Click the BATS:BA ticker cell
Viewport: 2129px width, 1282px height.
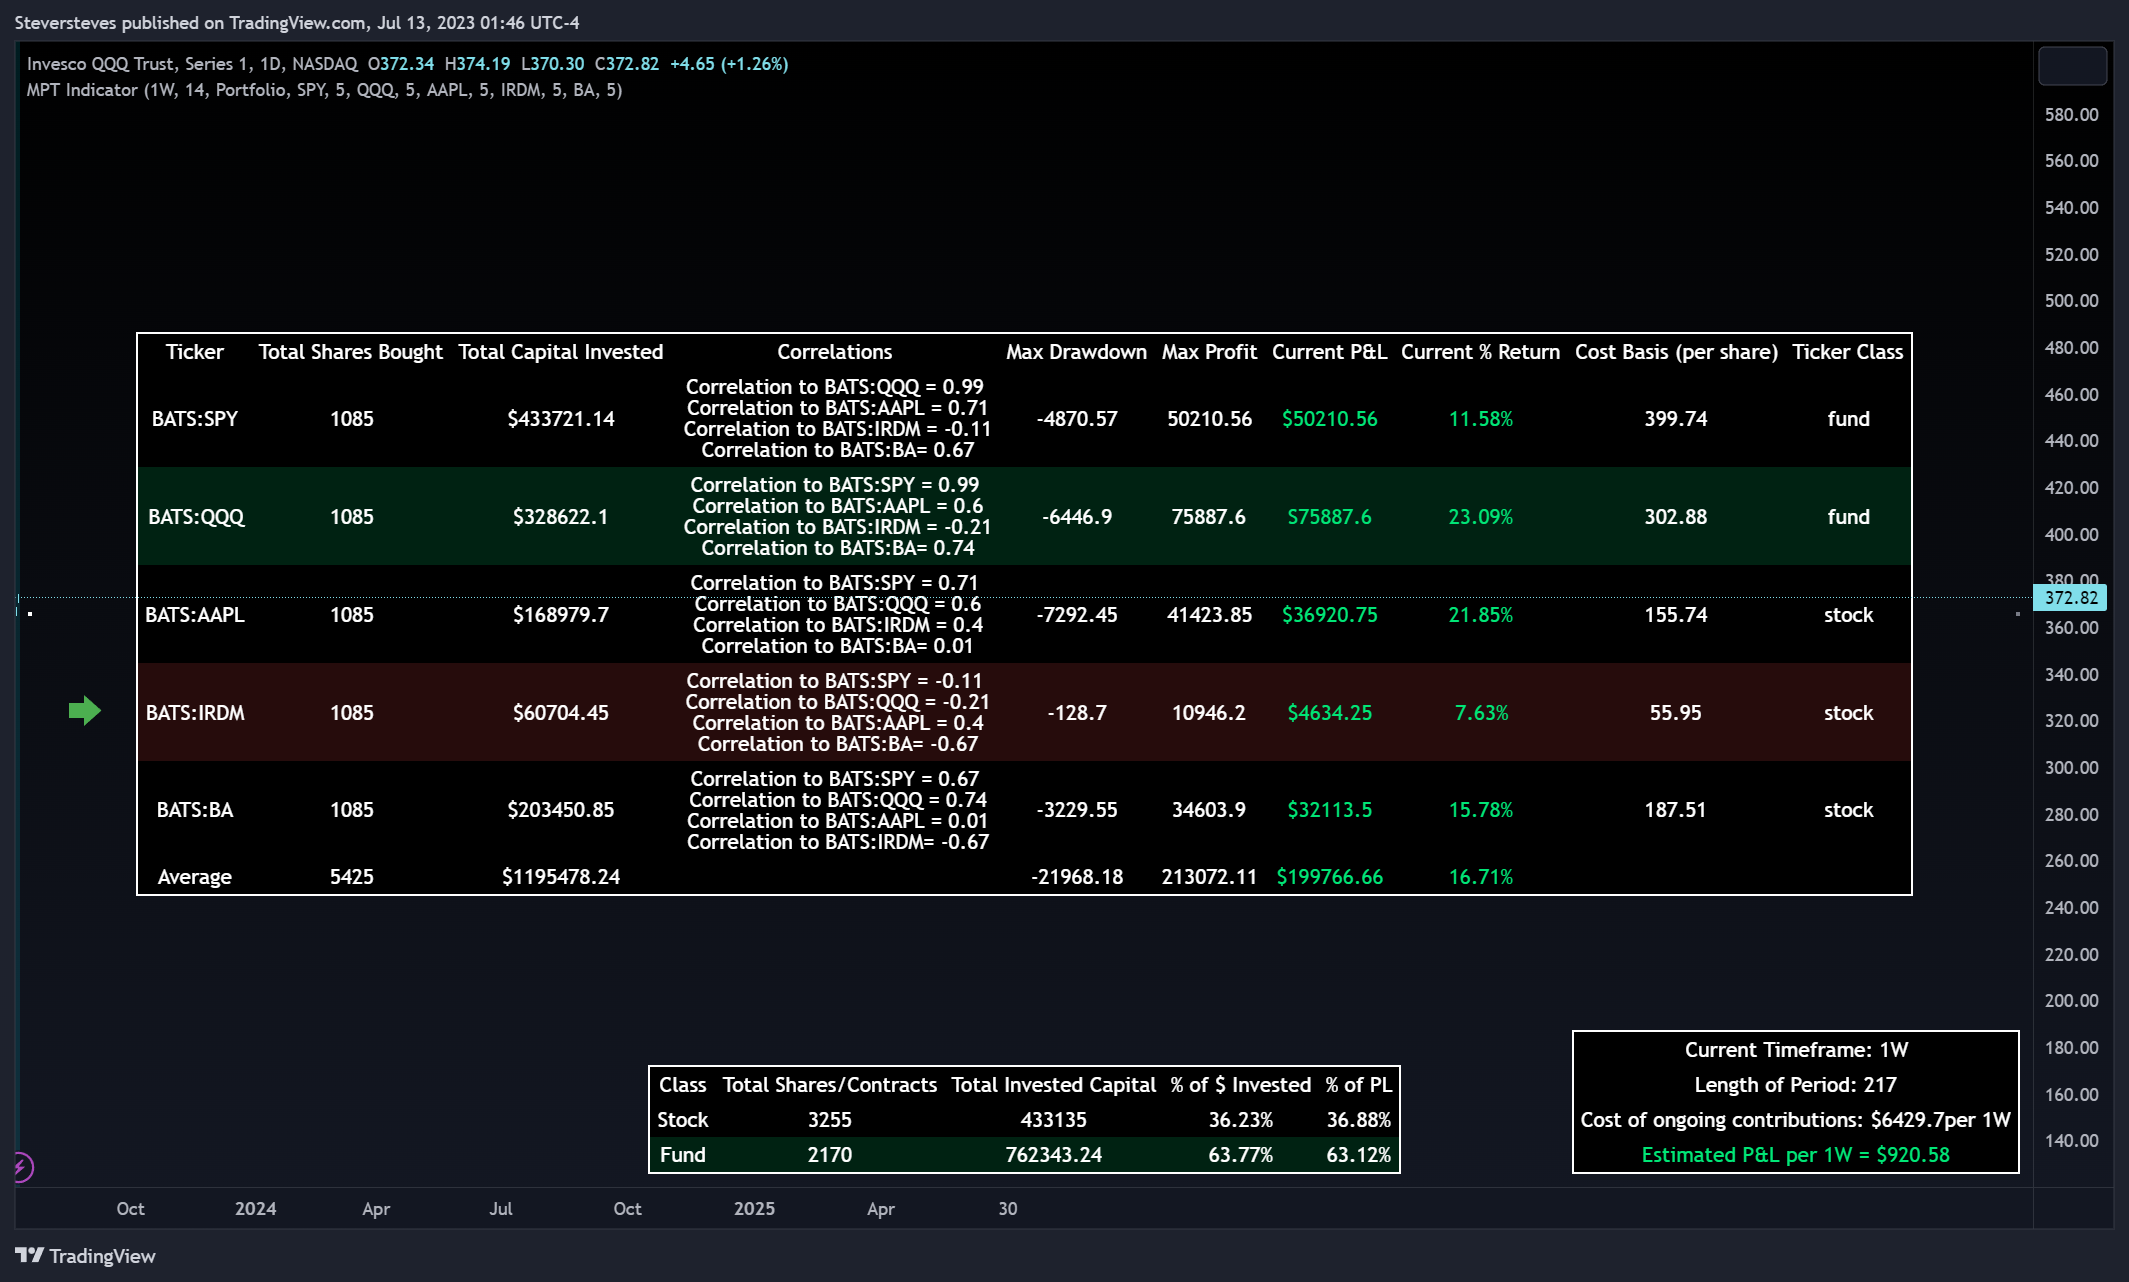[x=195, y=810]
